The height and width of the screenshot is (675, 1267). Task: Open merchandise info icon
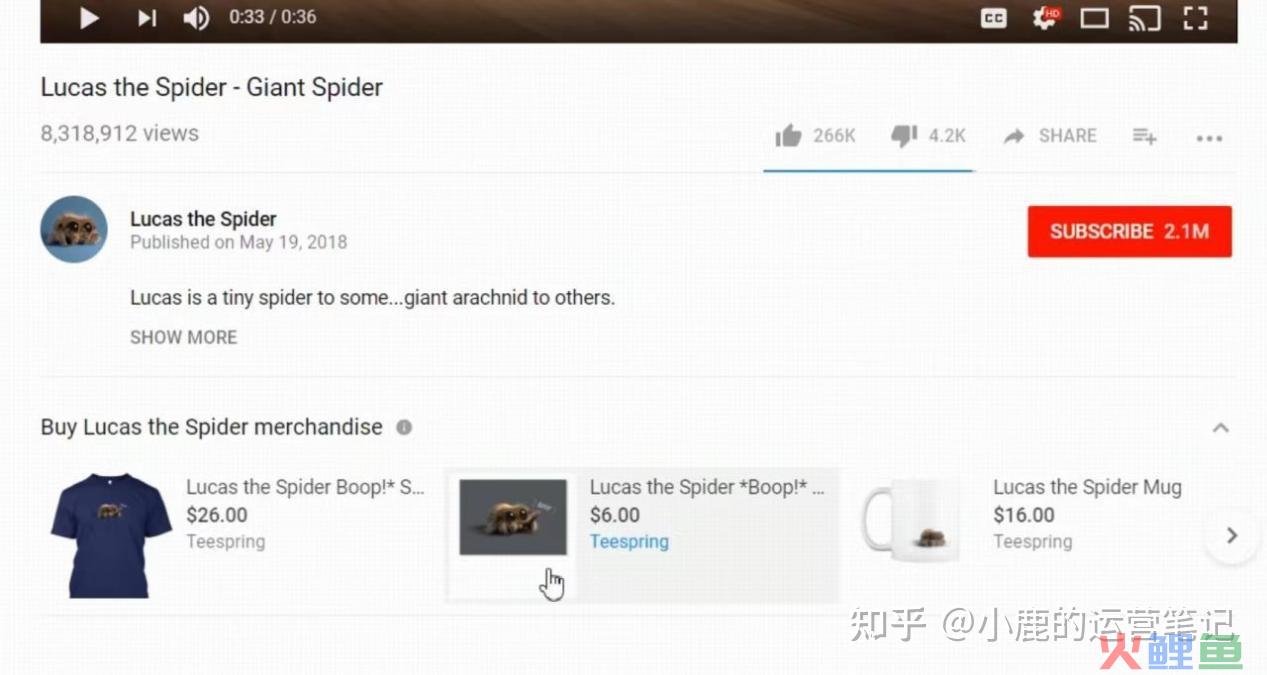coord(404,427)
